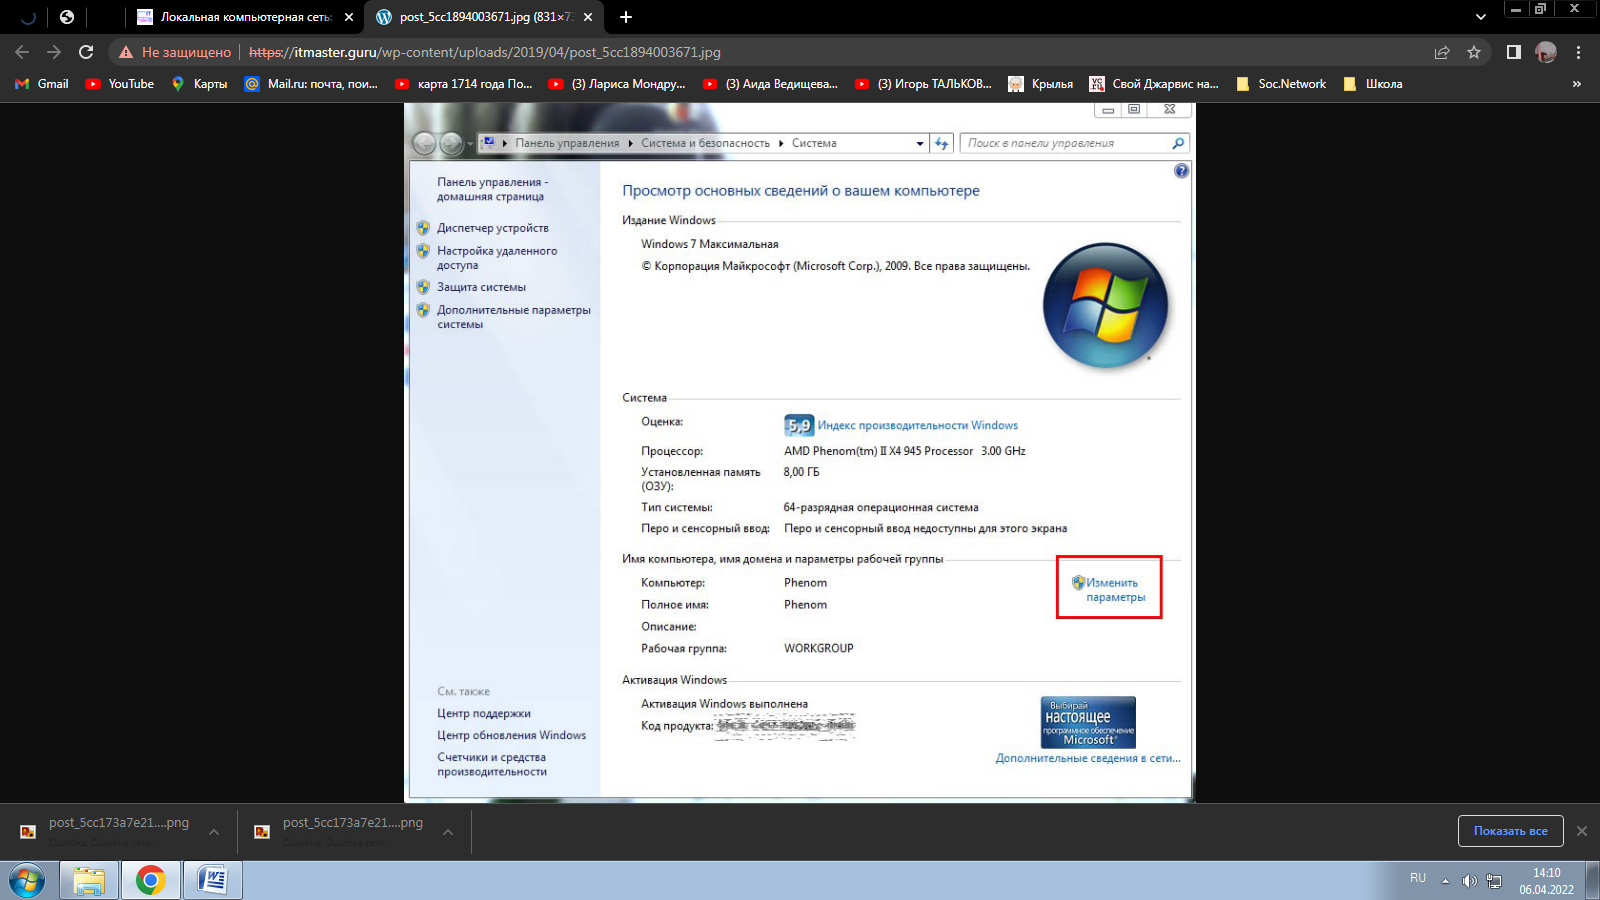This screenshot has height=900, width=1600.
Task: Open Chrome side panel
Action: pyautogui.click(x=1514, y=52)
